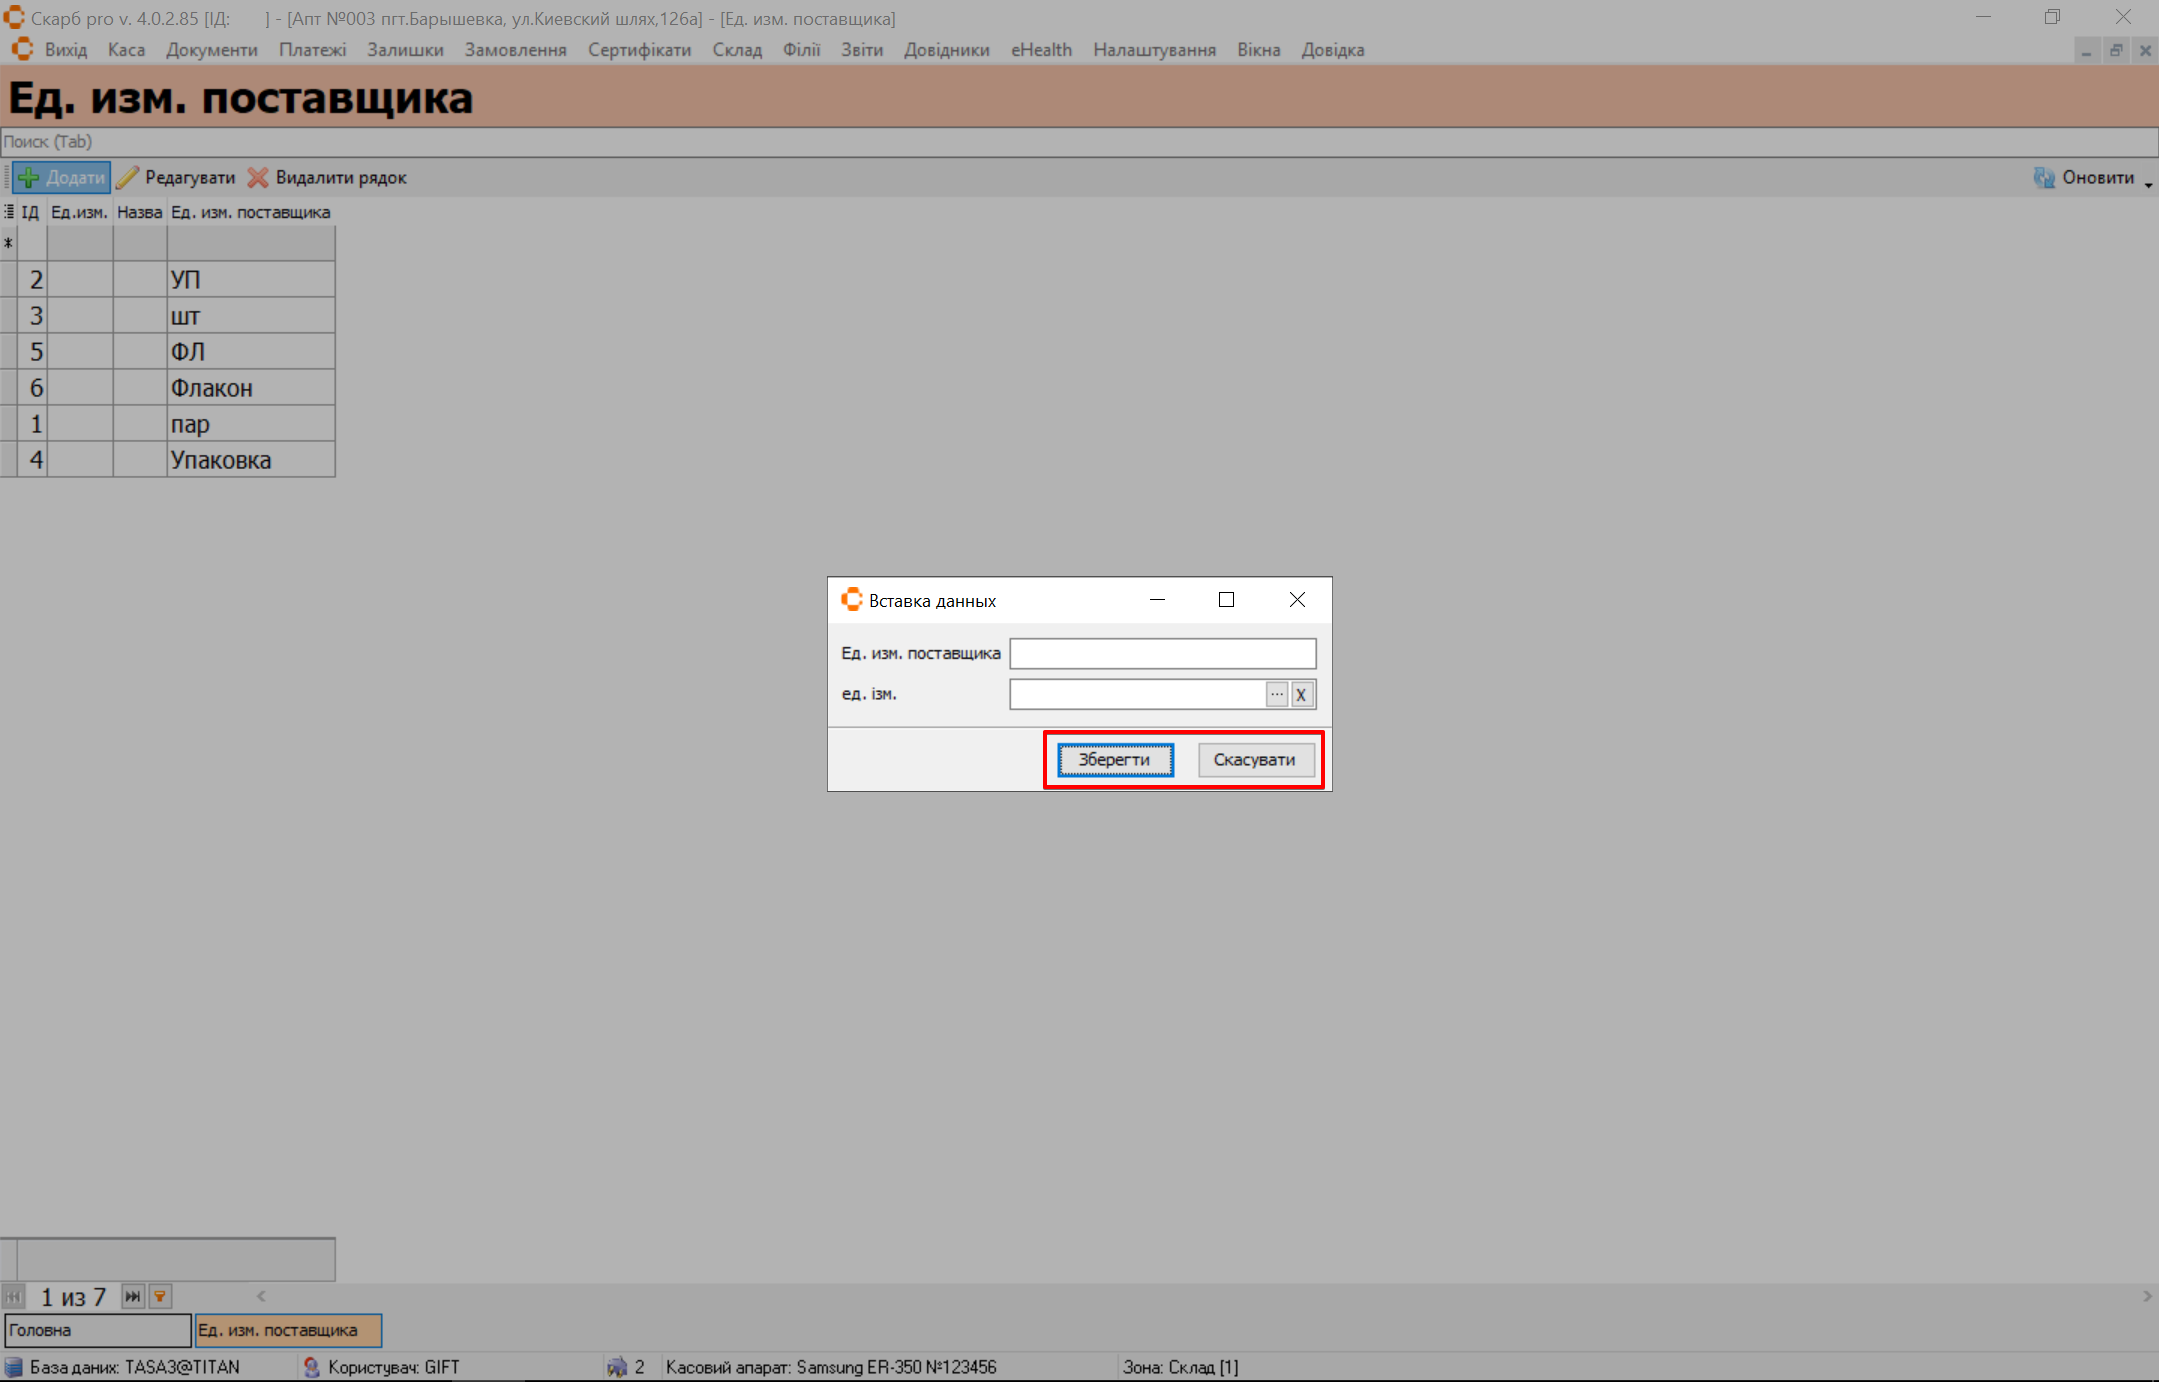Open the Довідники menu

(946, 50)
